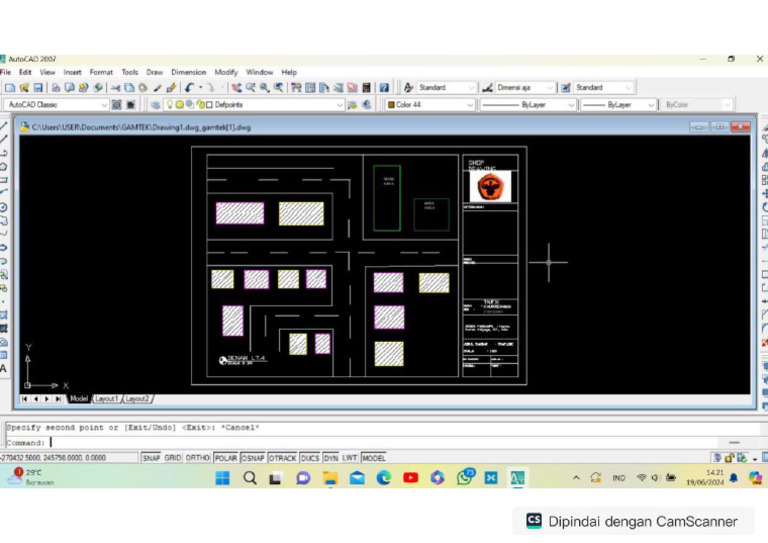Toggle MODEL space button in status bar
The height and width of the screenshot is (543, 768).
[374, 458]
